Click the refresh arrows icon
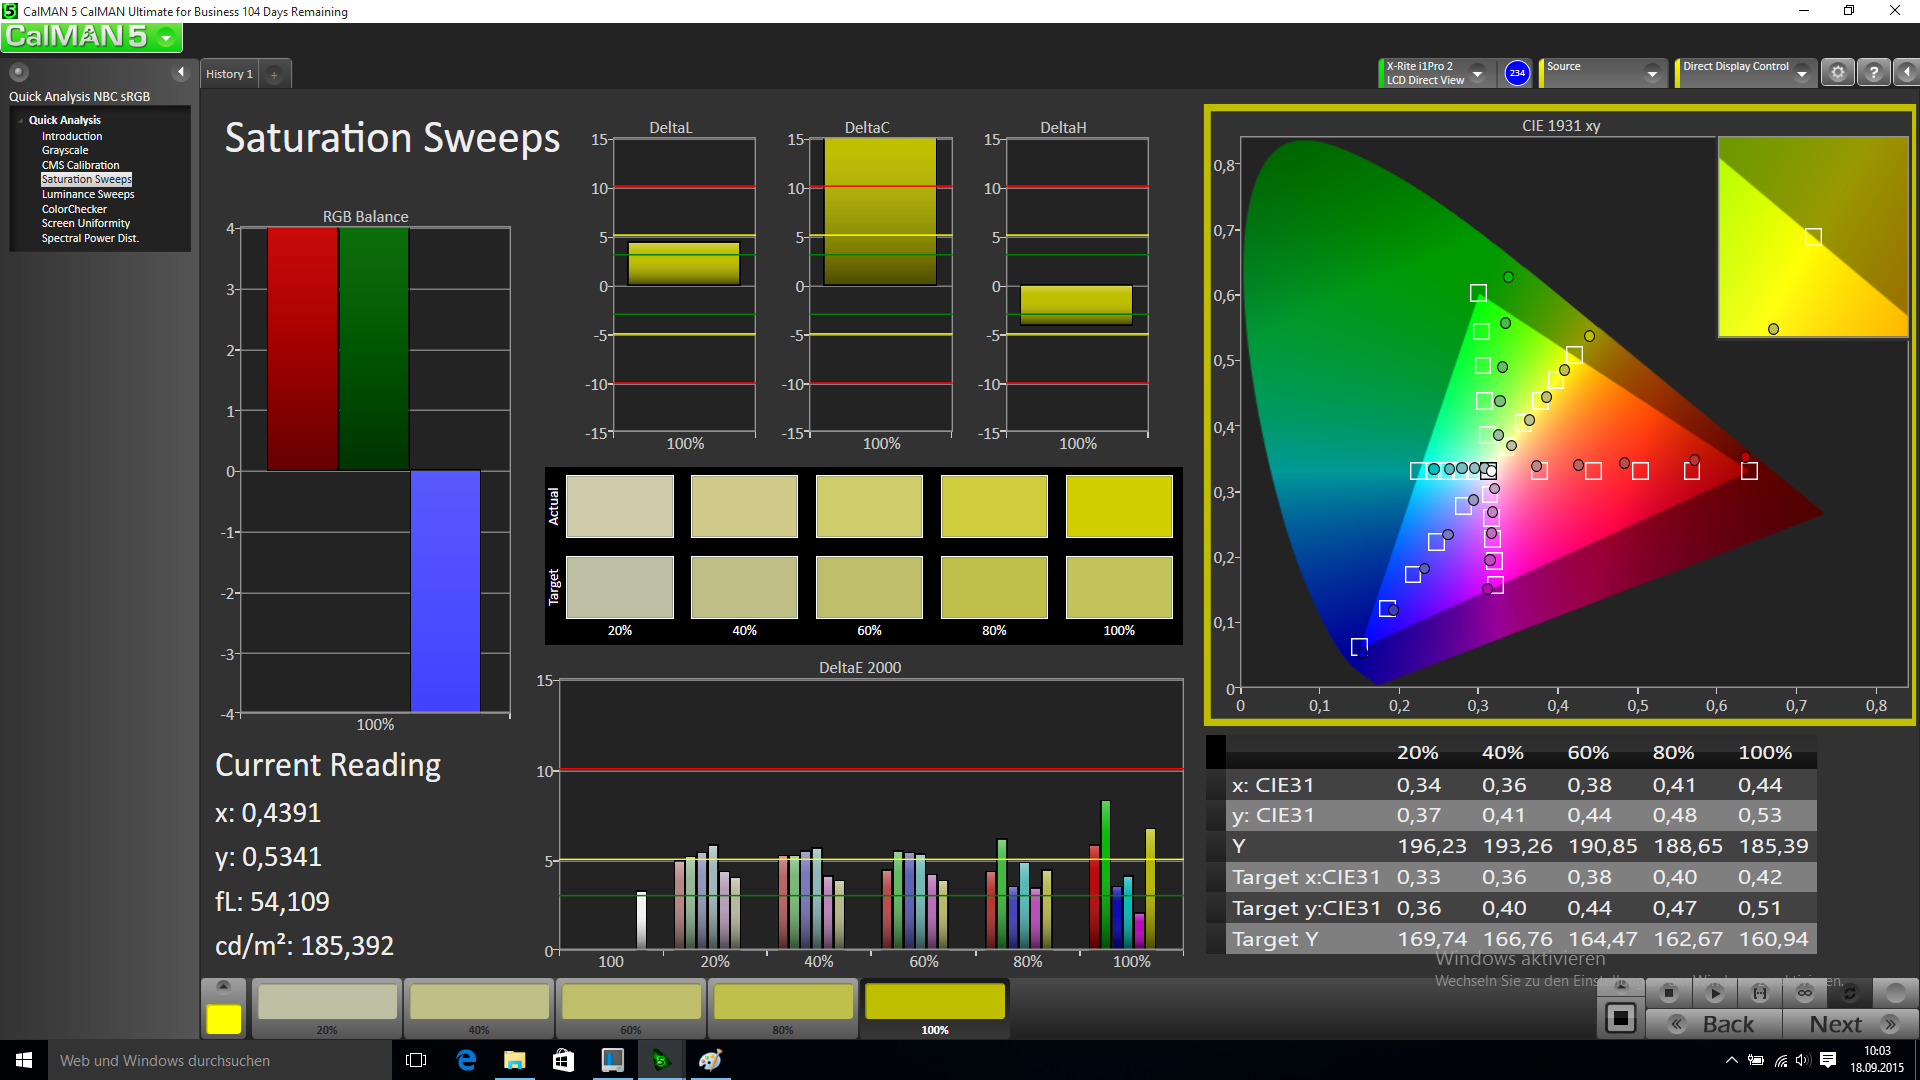Viewport: 1920px width, 1080px height. 1850,993
